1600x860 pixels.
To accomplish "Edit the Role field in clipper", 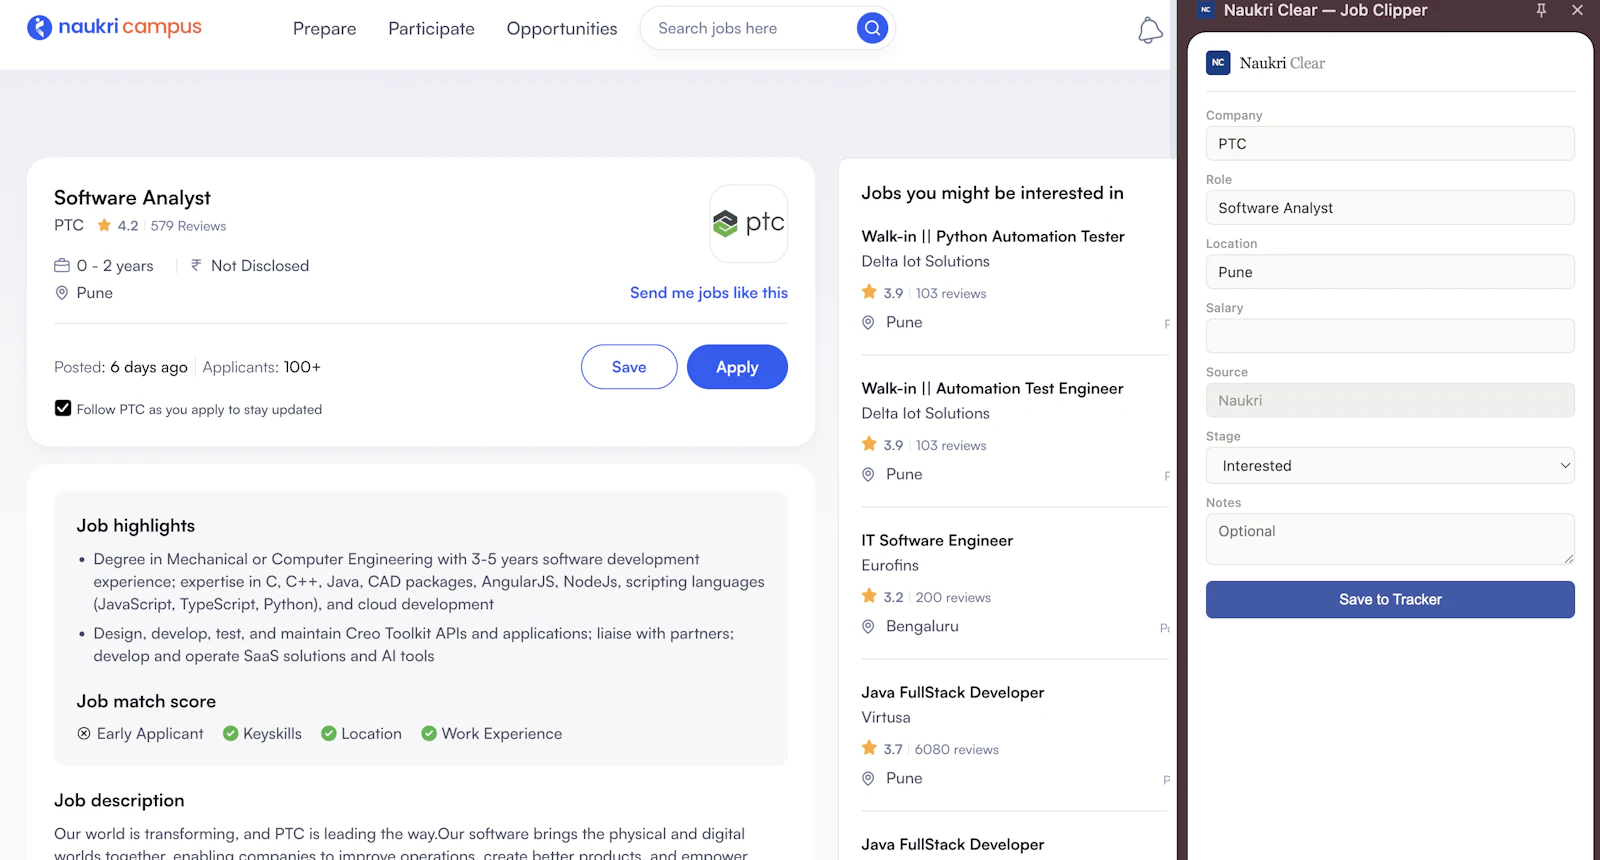I will click(x=1390, y=207).
